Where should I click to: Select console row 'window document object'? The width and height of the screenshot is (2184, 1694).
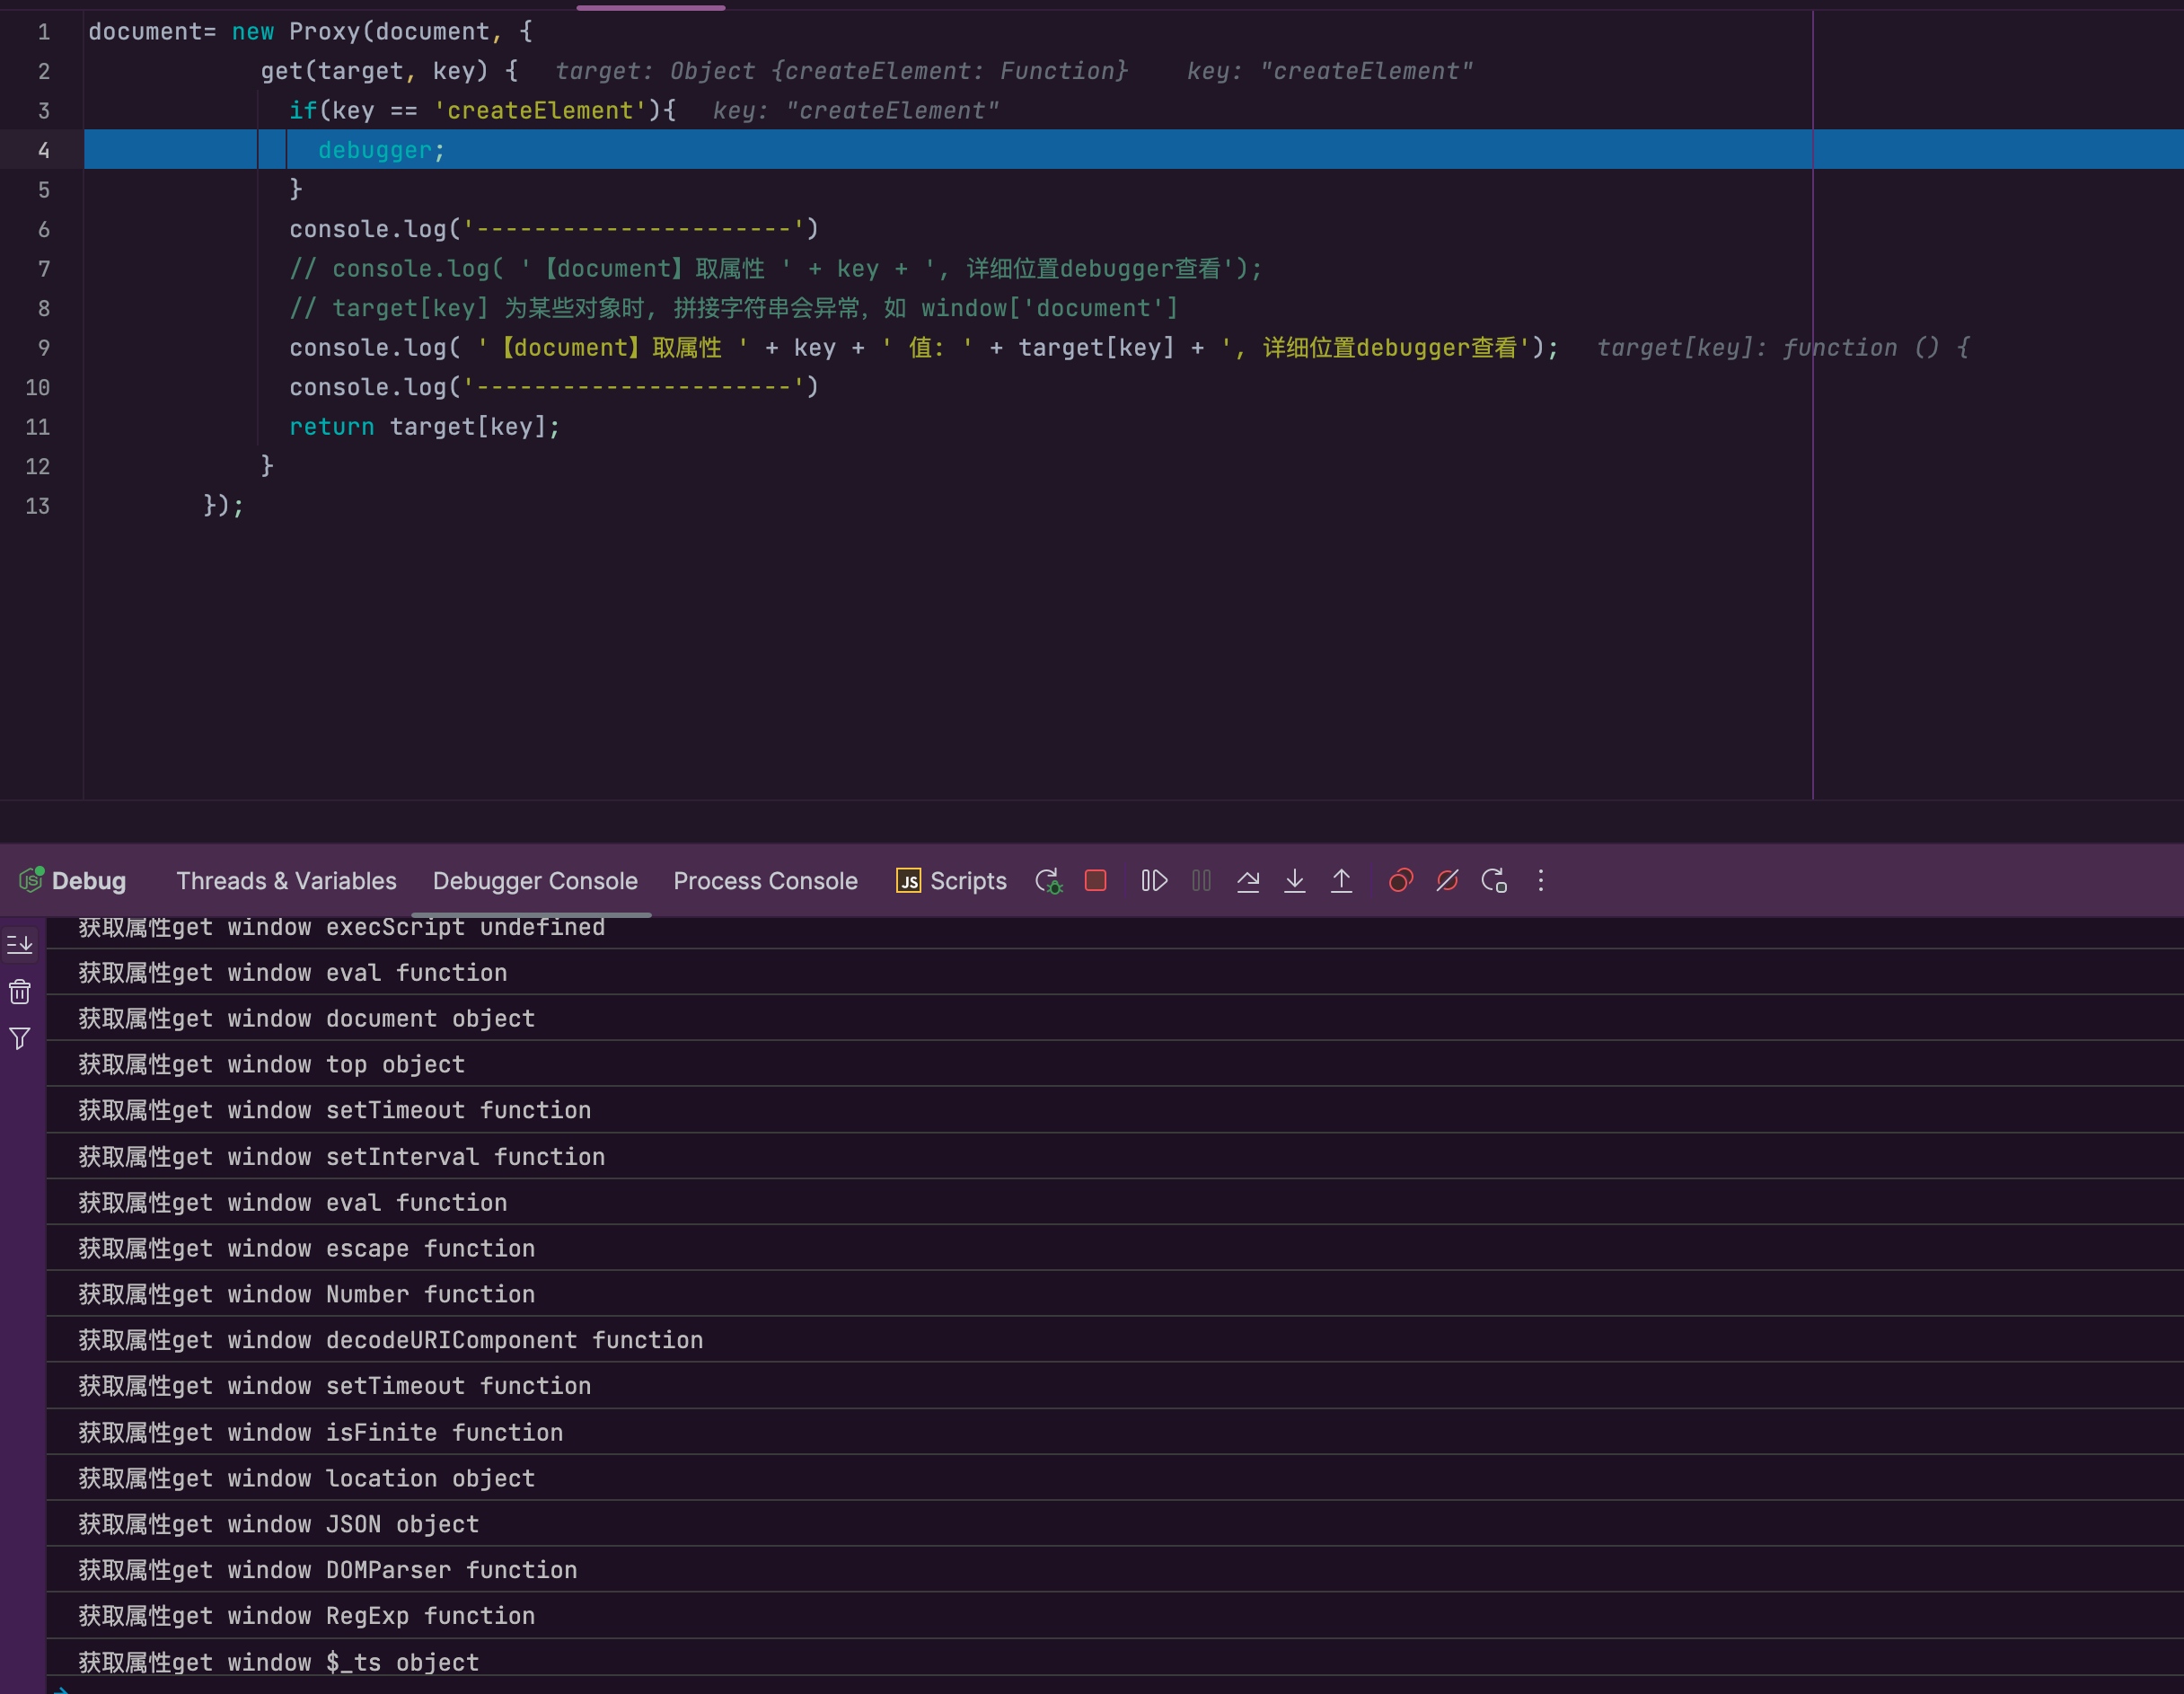(1114, 1018)
